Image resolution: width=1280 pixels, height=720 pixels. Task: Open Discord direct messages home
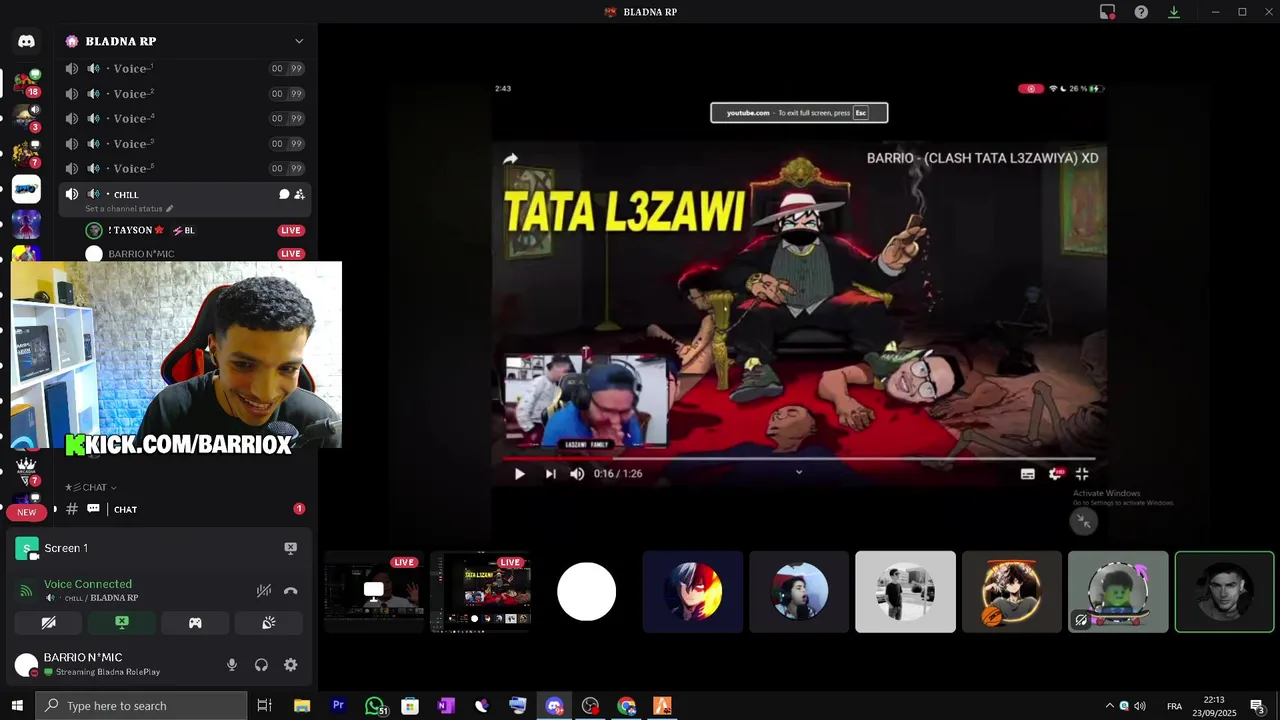tap(26, 41)
